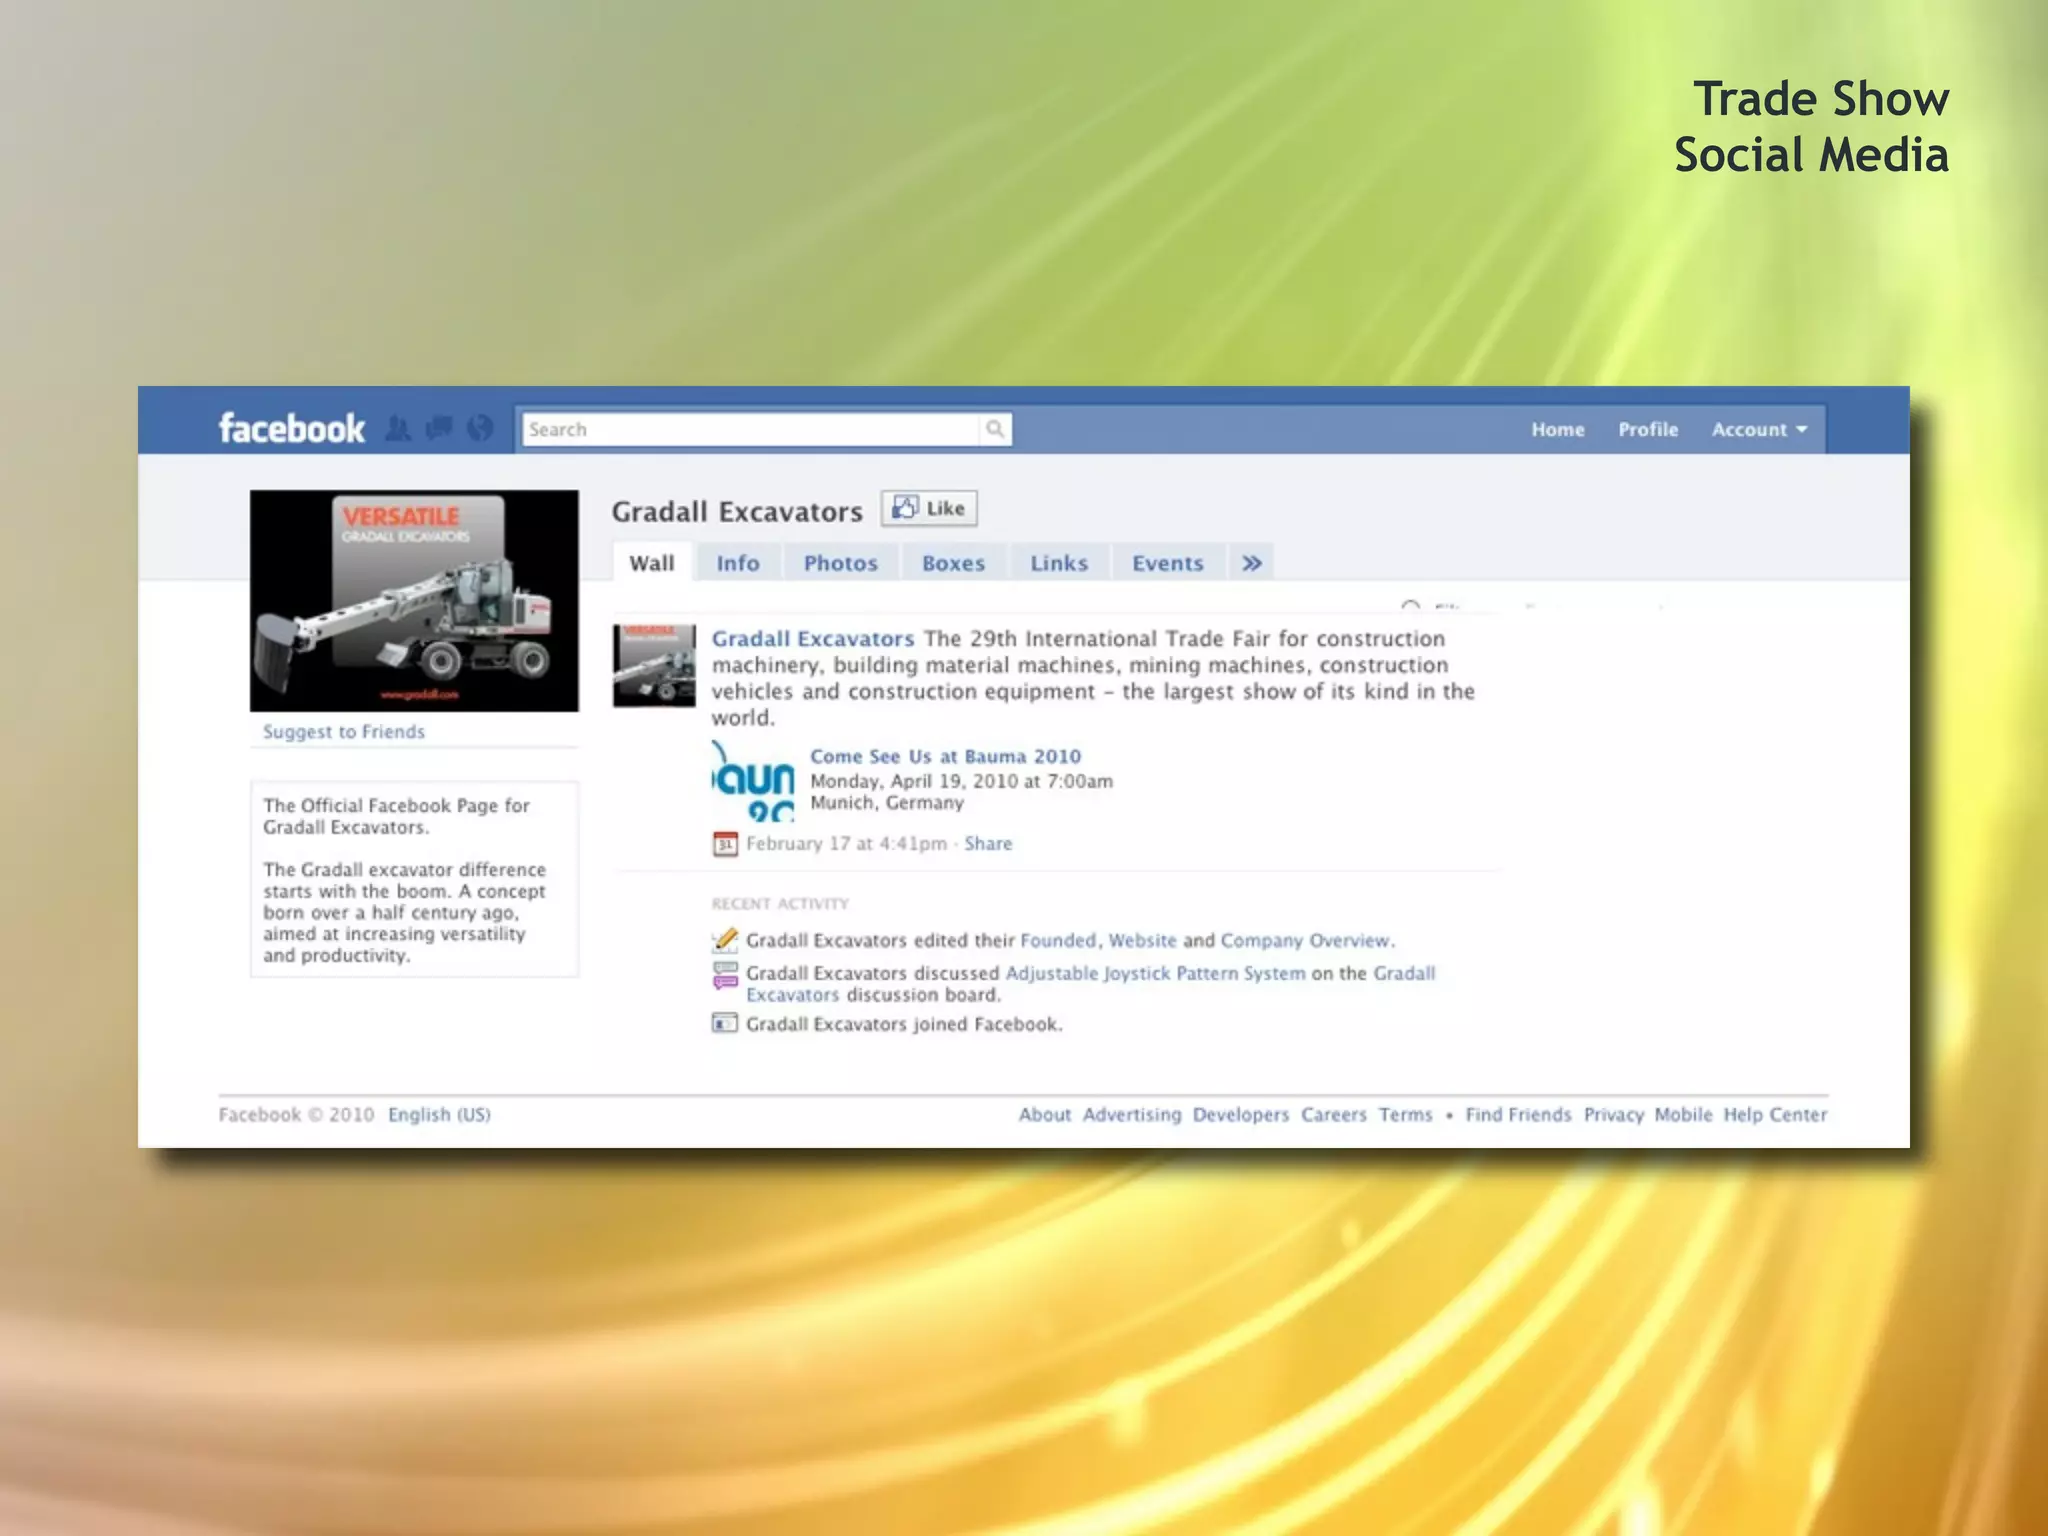
Task: Open the messages icon
Action: coord(438,429)
